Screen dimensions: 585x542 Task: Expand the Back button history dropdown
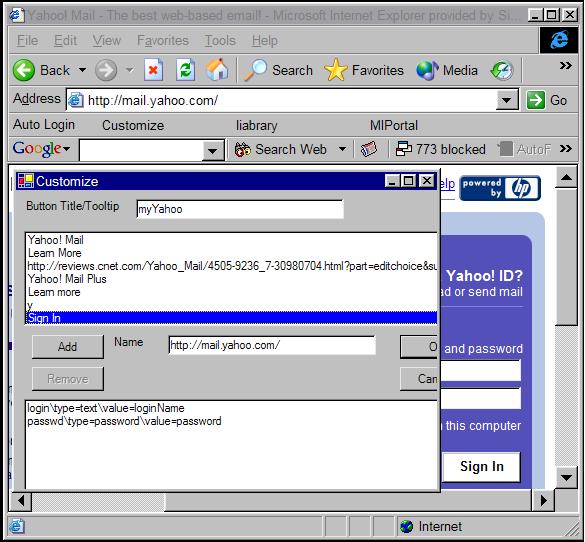[x=82, y=70]
